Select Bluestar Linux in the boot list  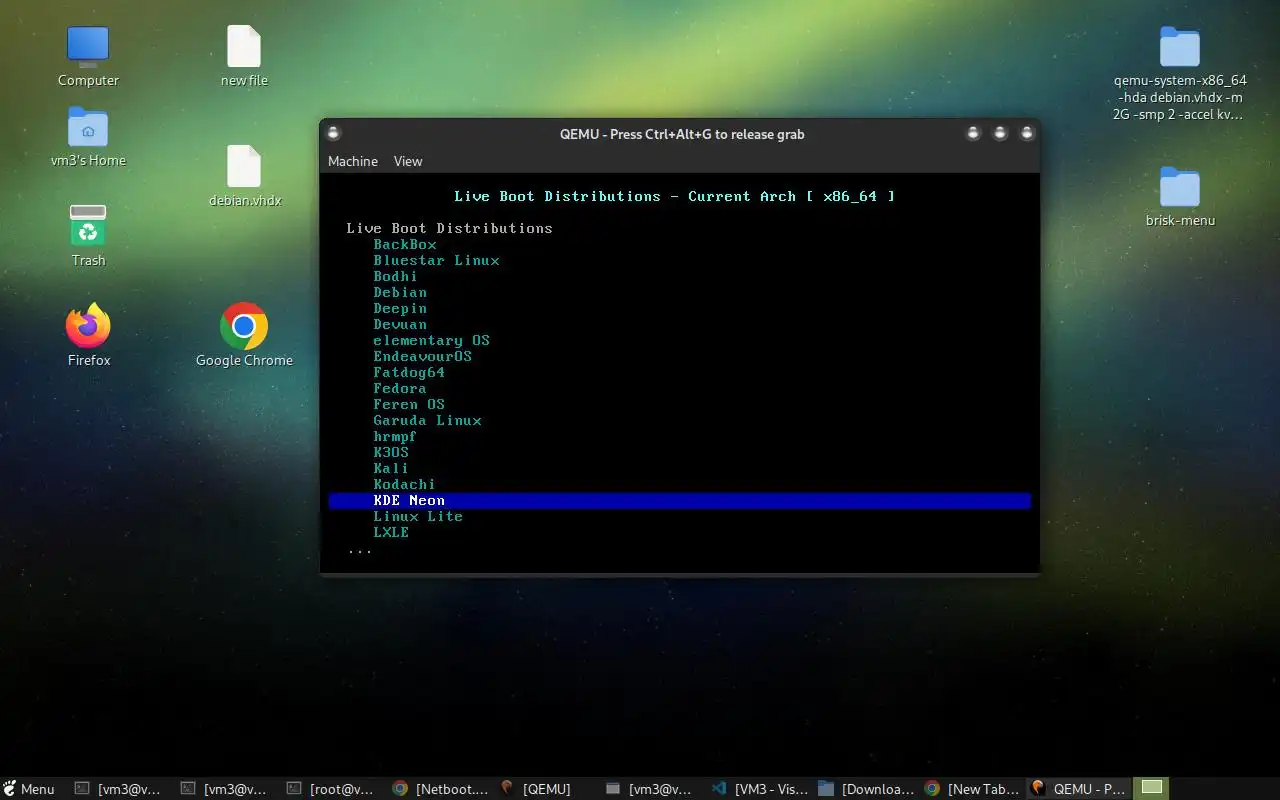(x=436, y=260)
